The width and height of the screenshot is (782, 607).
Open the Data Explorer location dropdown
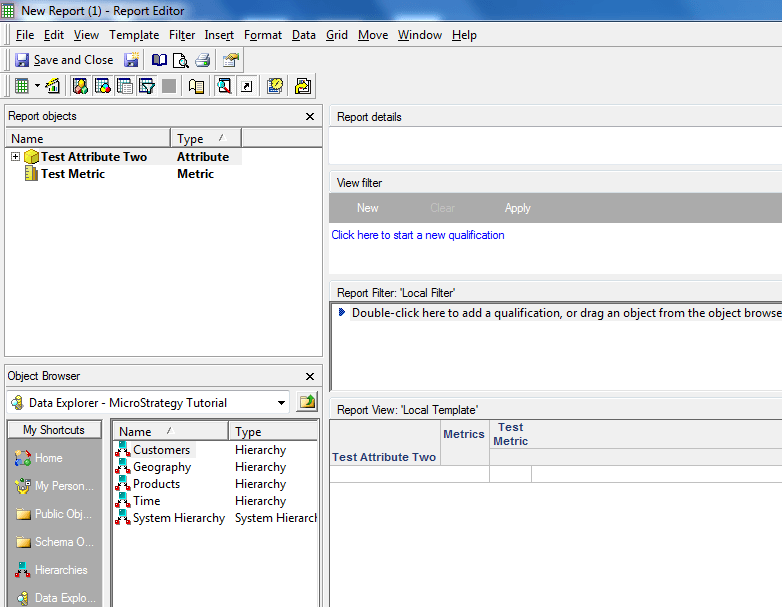coord(281,403)
